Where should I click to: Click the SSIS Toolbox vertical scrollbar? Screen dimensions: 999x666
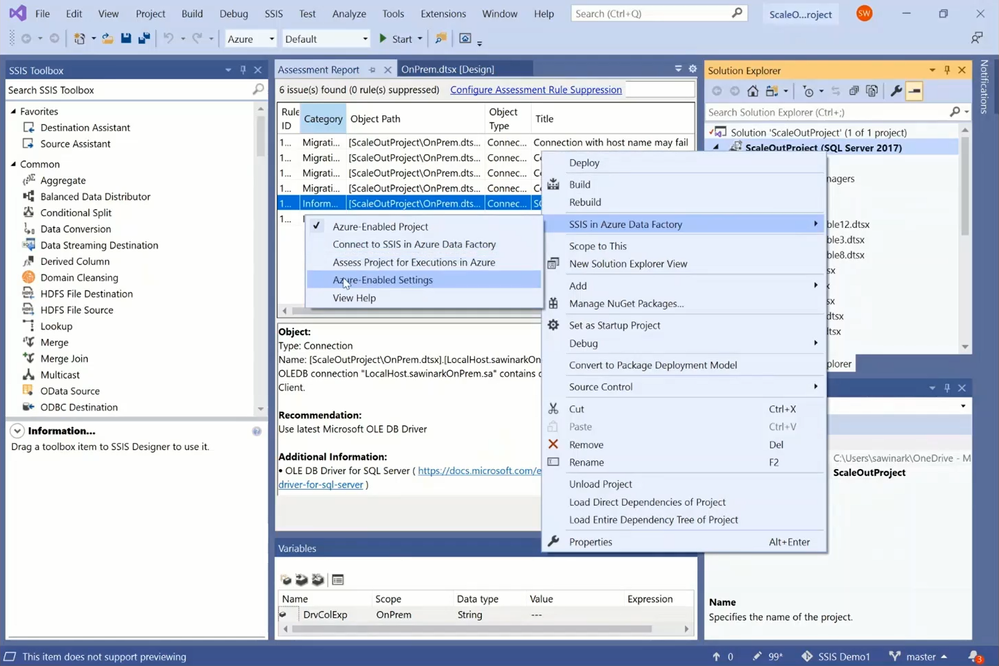point(261,135)
